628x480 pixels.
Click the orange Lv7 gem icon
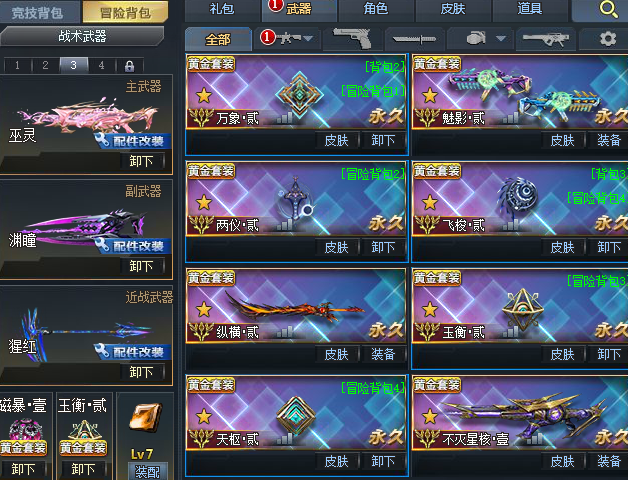tap(146, 418)
